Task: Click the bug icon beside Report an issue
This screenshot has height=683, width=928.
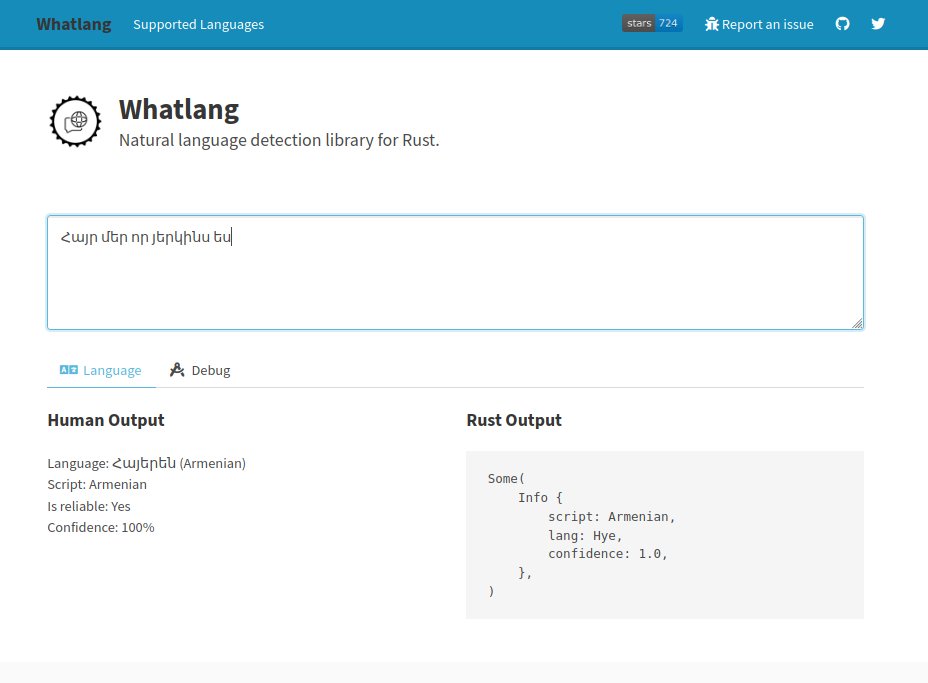Action: [711, 24]
